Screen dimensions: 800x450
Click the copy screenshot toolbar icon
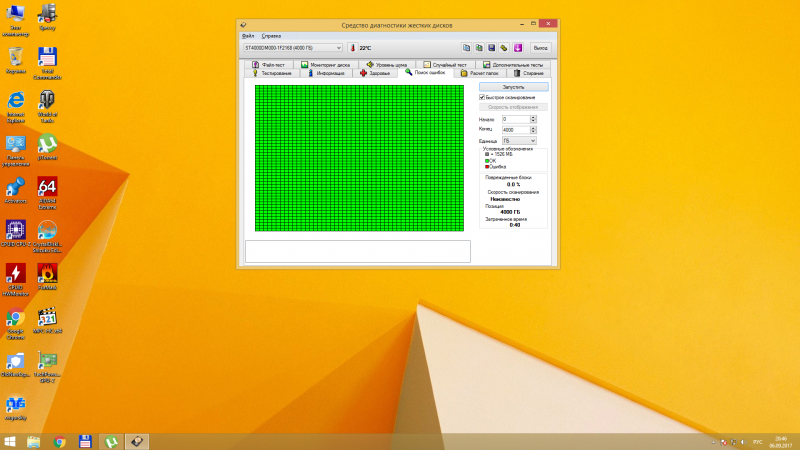479,48
